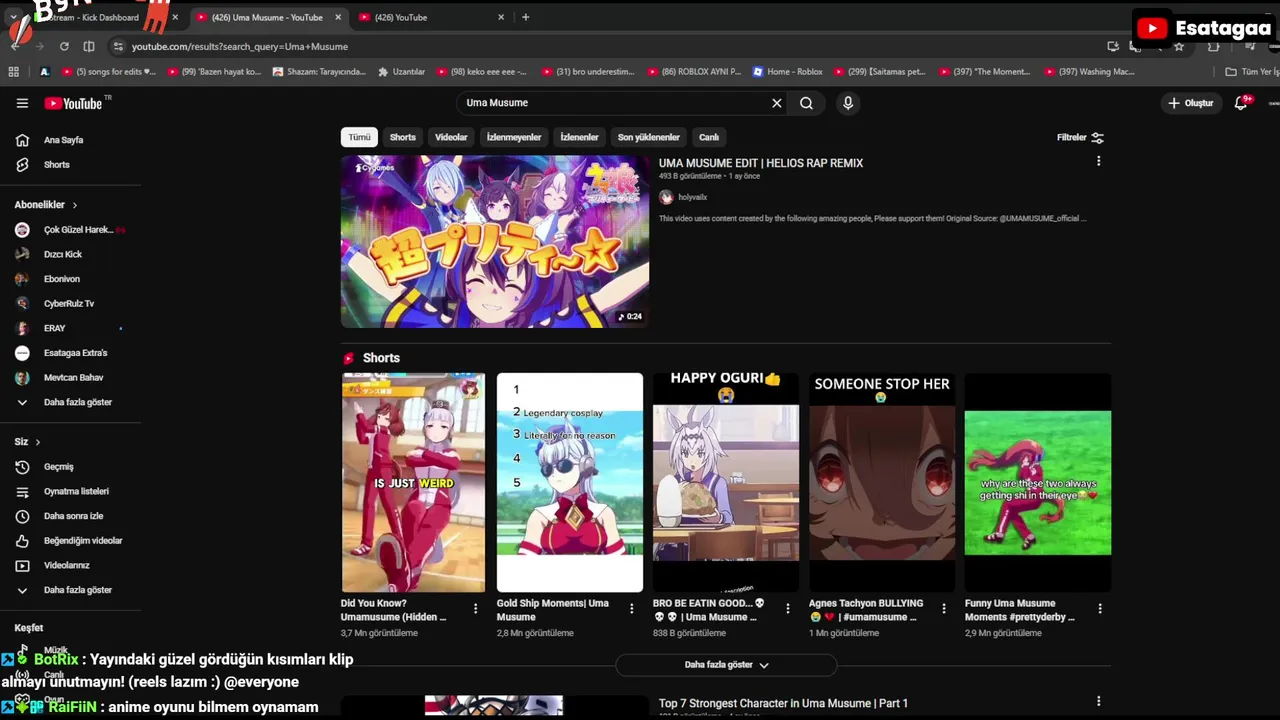Click the site info icon in address bar
This screenshot has height=720, width=1280.
[118, 46]
